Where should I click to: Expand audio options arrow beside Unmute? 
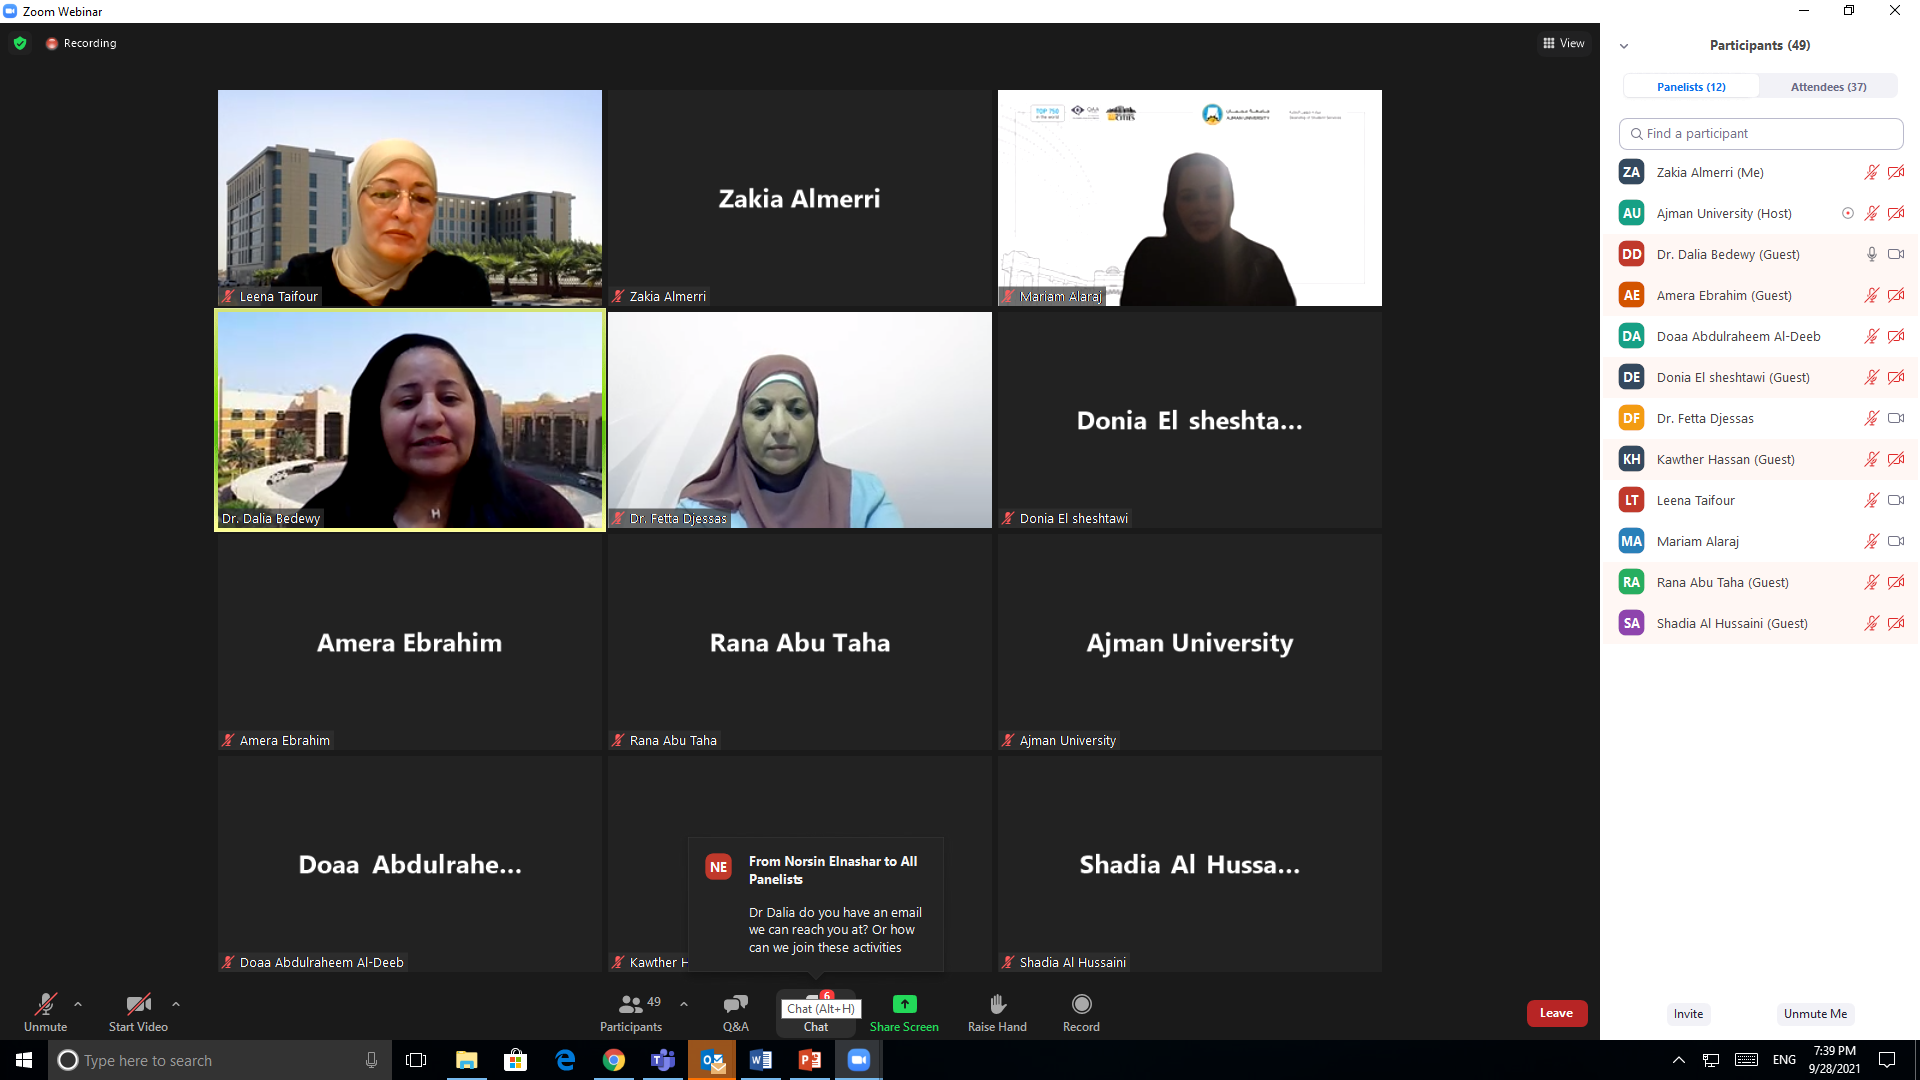coord(78,1004)
